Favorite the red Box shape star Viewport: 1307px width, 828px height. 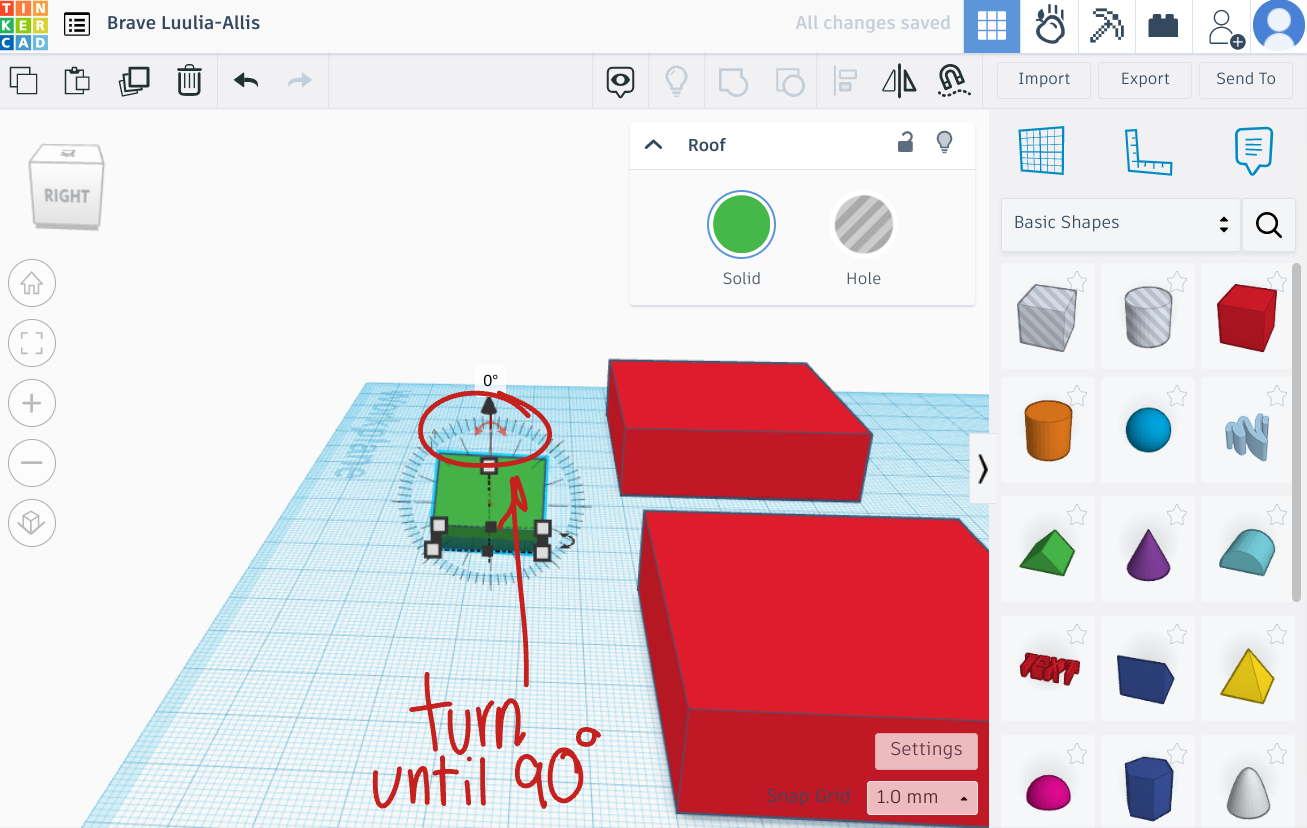[x=1276, y=282]
